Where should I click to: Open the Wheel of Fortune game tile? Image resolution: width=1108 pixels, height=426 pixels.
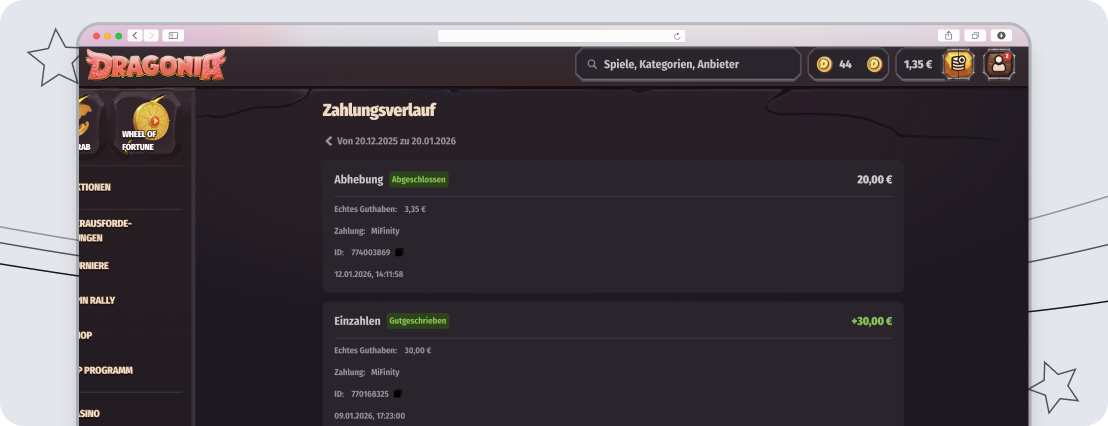[149, 124]
